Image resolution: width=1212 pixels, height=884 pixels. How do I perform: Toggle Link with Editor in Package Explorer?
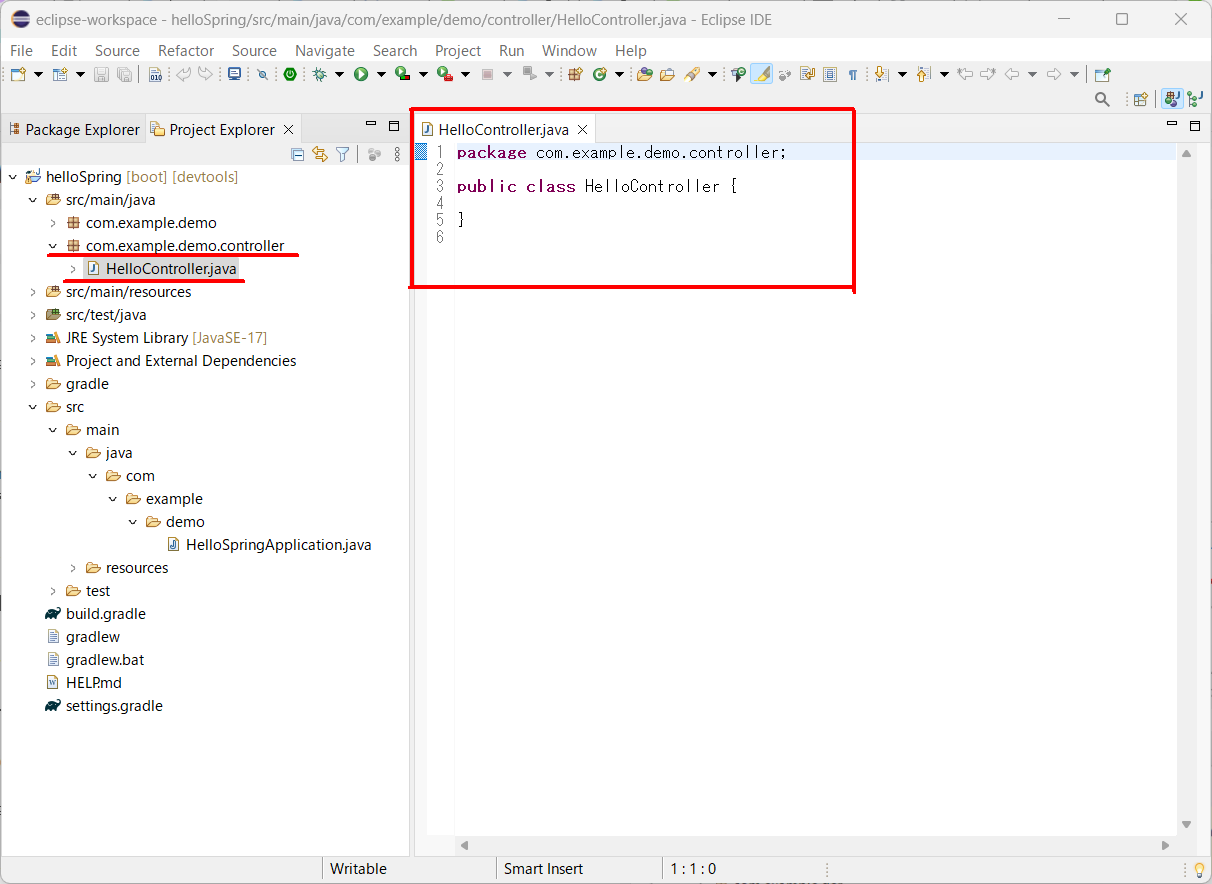click(320, 154)
